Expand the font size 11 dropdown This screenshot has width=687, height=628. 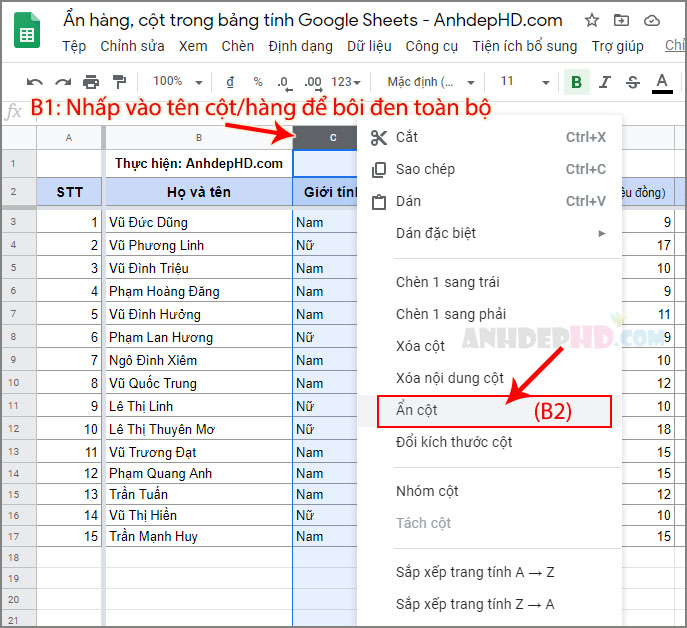click(x=525, y=82)
